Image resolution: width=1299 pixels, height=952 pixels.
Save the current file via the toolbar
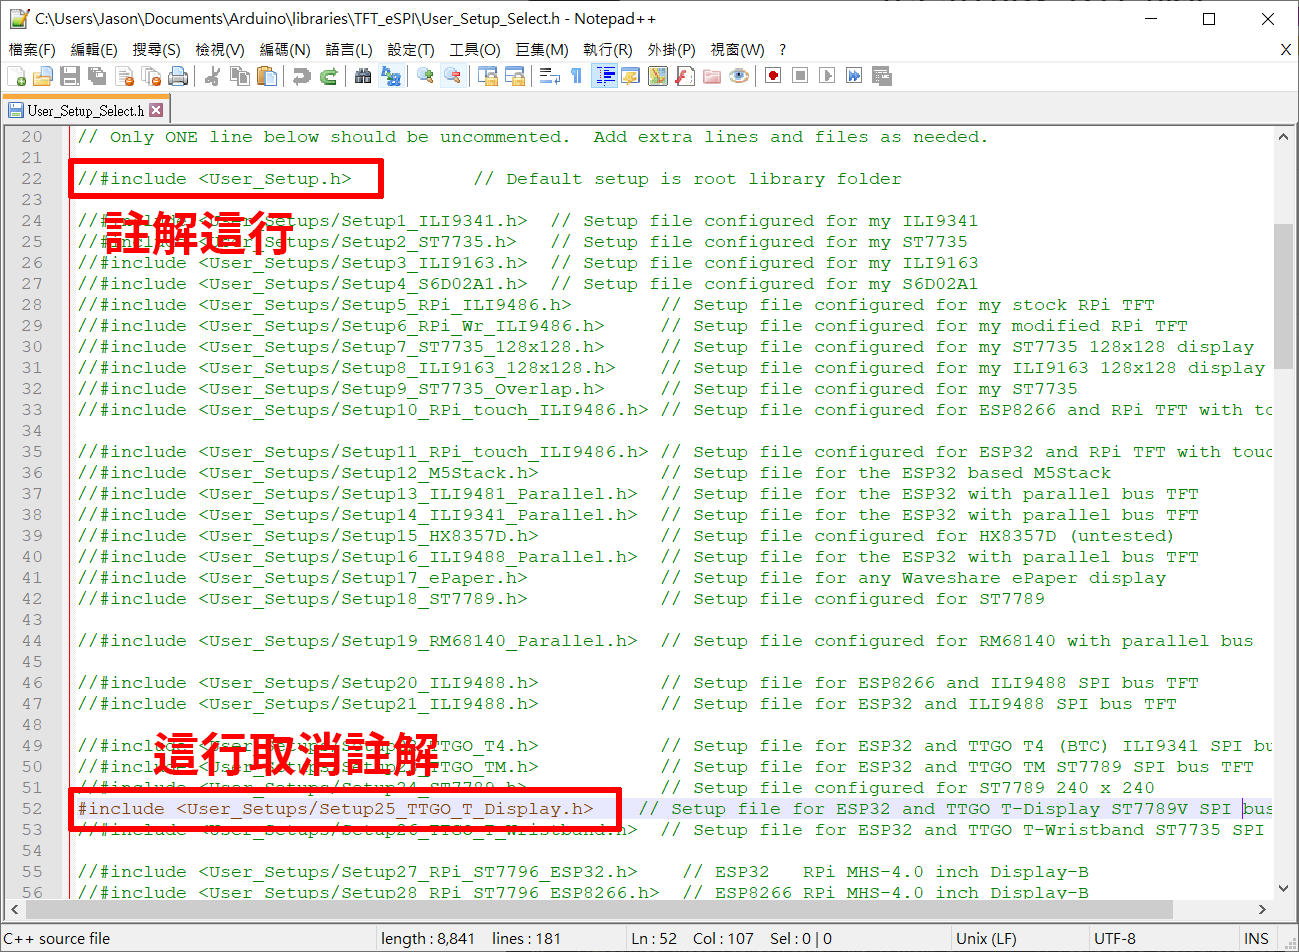click(x=70, y=76)
